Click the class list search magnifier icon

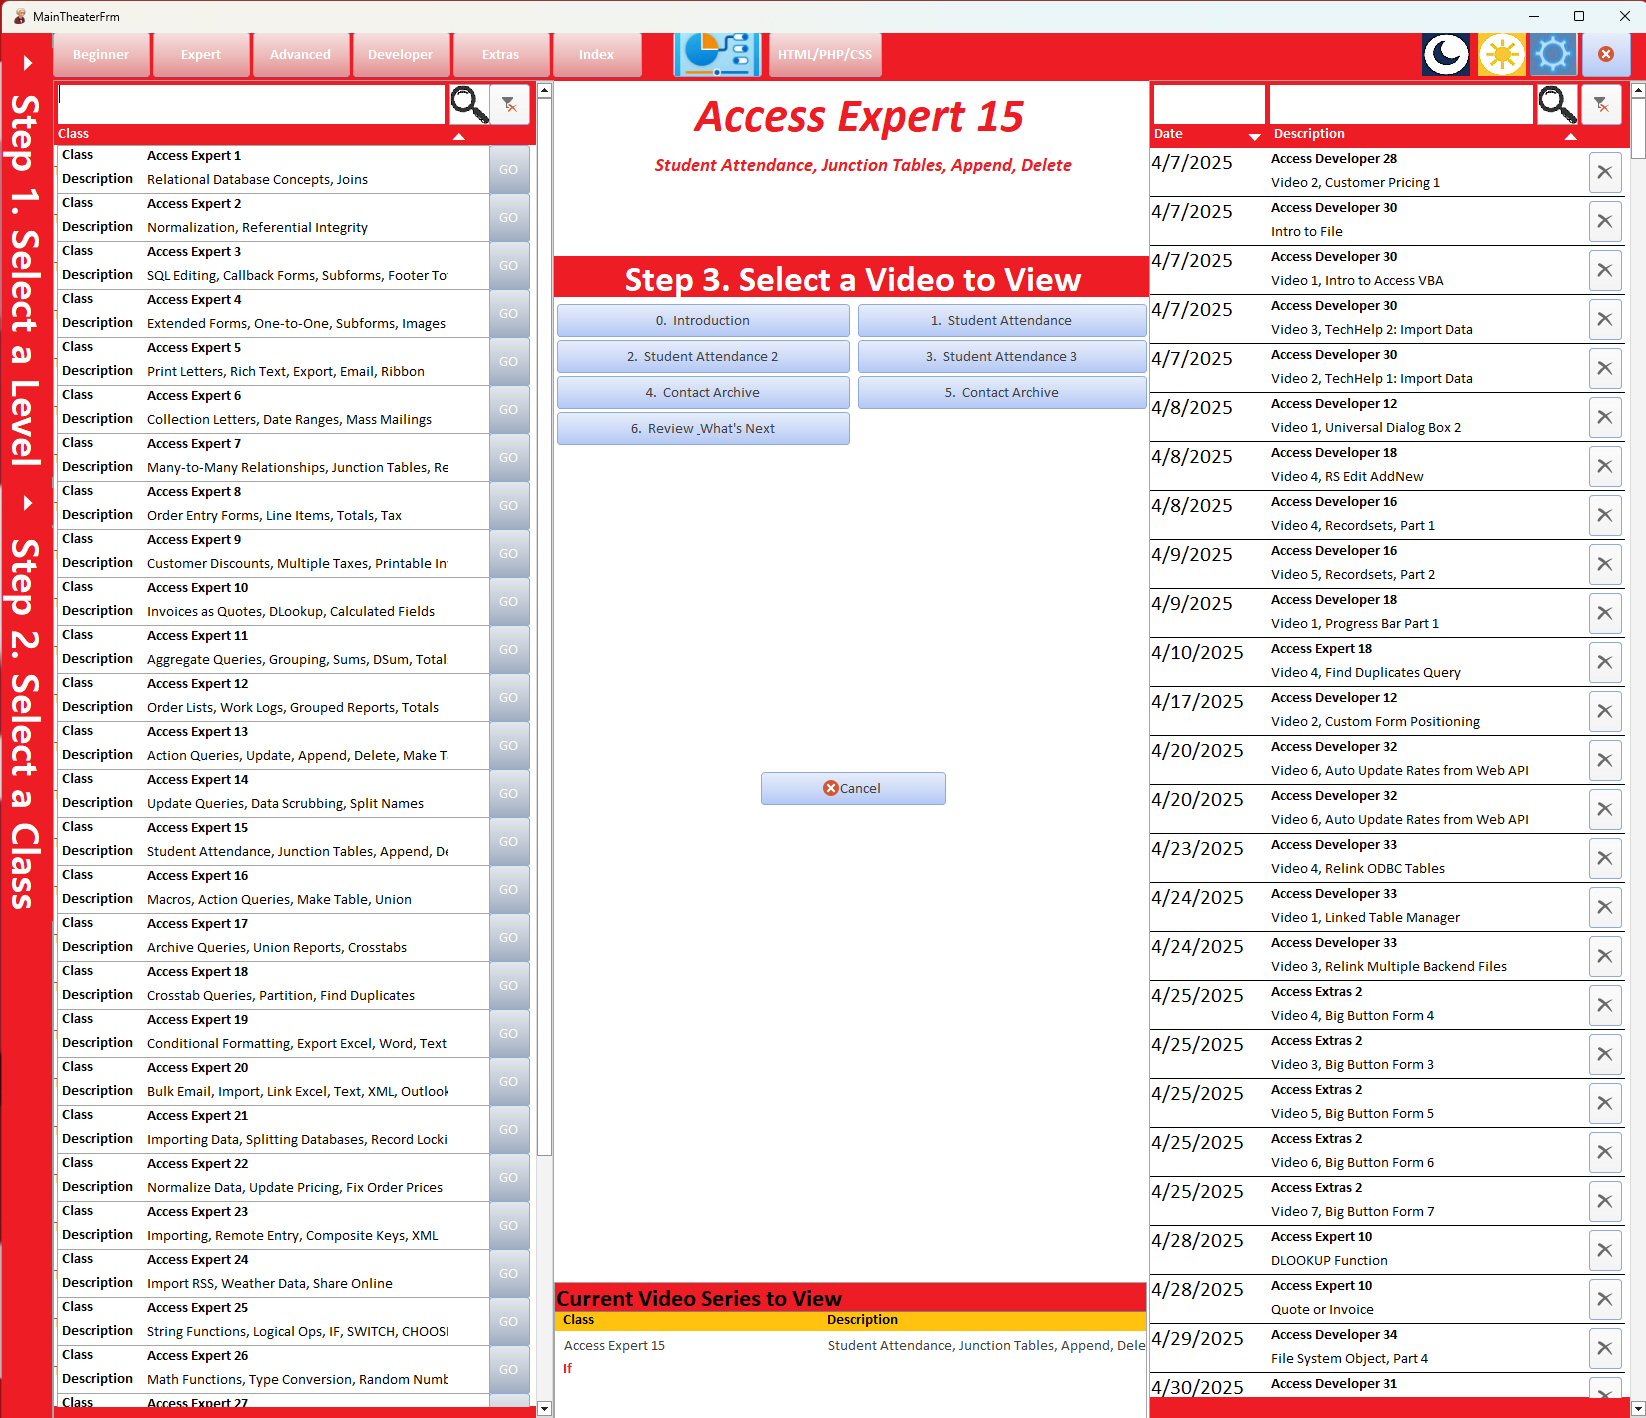tap(469, 104)
